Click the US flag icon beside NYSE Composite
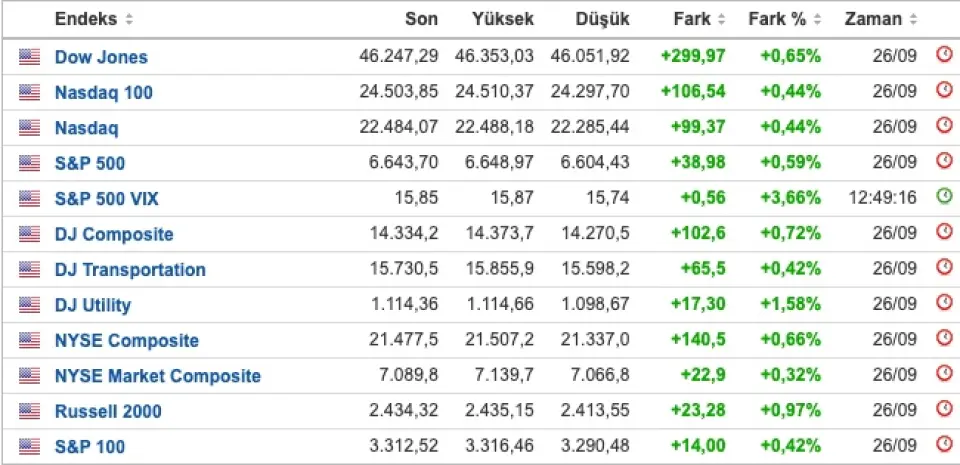This screenshot has width=960, height=465. pyautogui.click(x=29, y=340)
